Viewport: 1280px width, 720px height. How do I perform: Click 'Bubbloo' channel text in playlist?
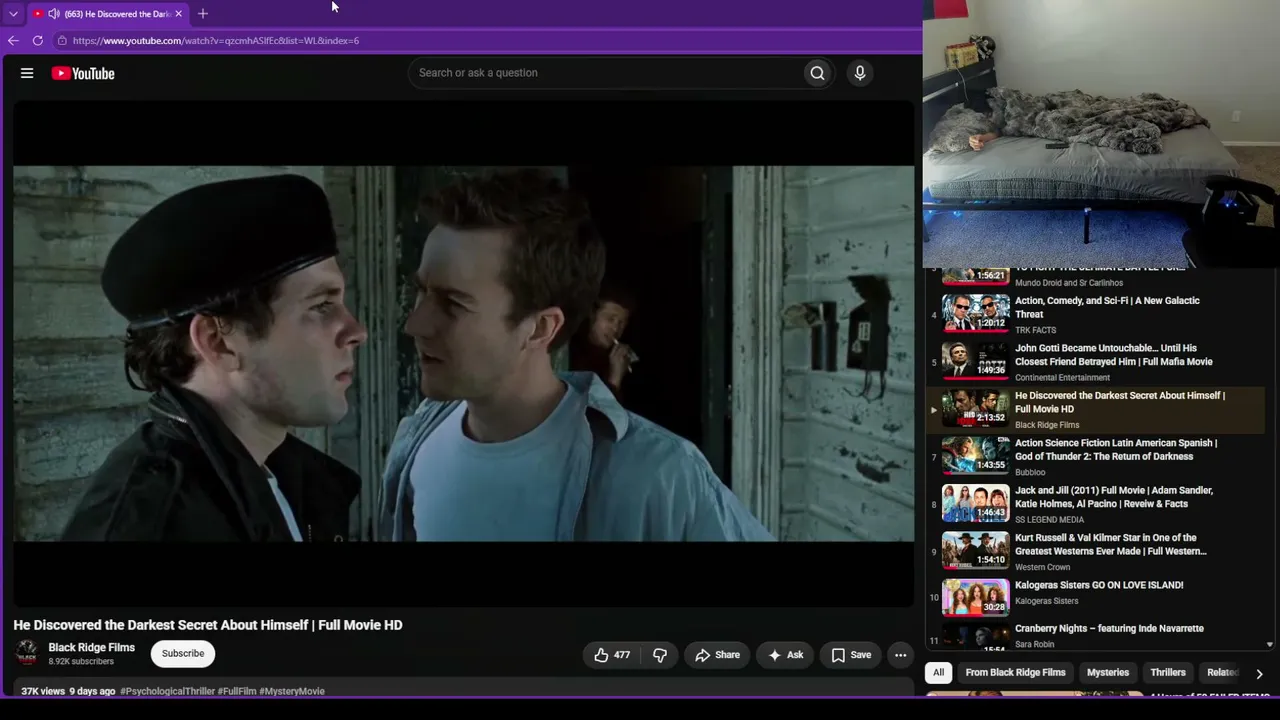(x=1030, y=472)
